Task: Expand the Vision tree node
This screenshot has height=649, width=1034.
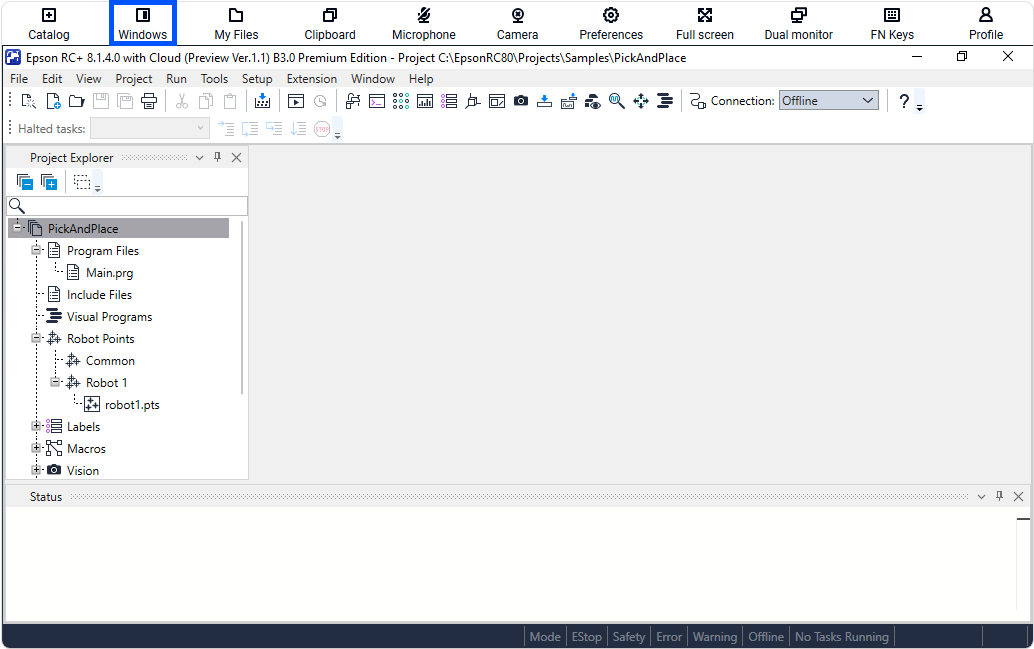Action: 36,470
